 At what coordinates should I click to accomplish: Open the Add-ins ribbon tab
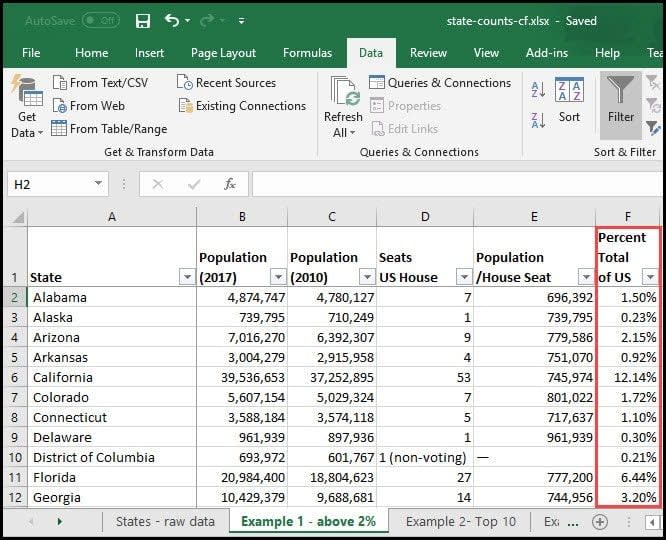pyautogui.click(x=547, y=53)
